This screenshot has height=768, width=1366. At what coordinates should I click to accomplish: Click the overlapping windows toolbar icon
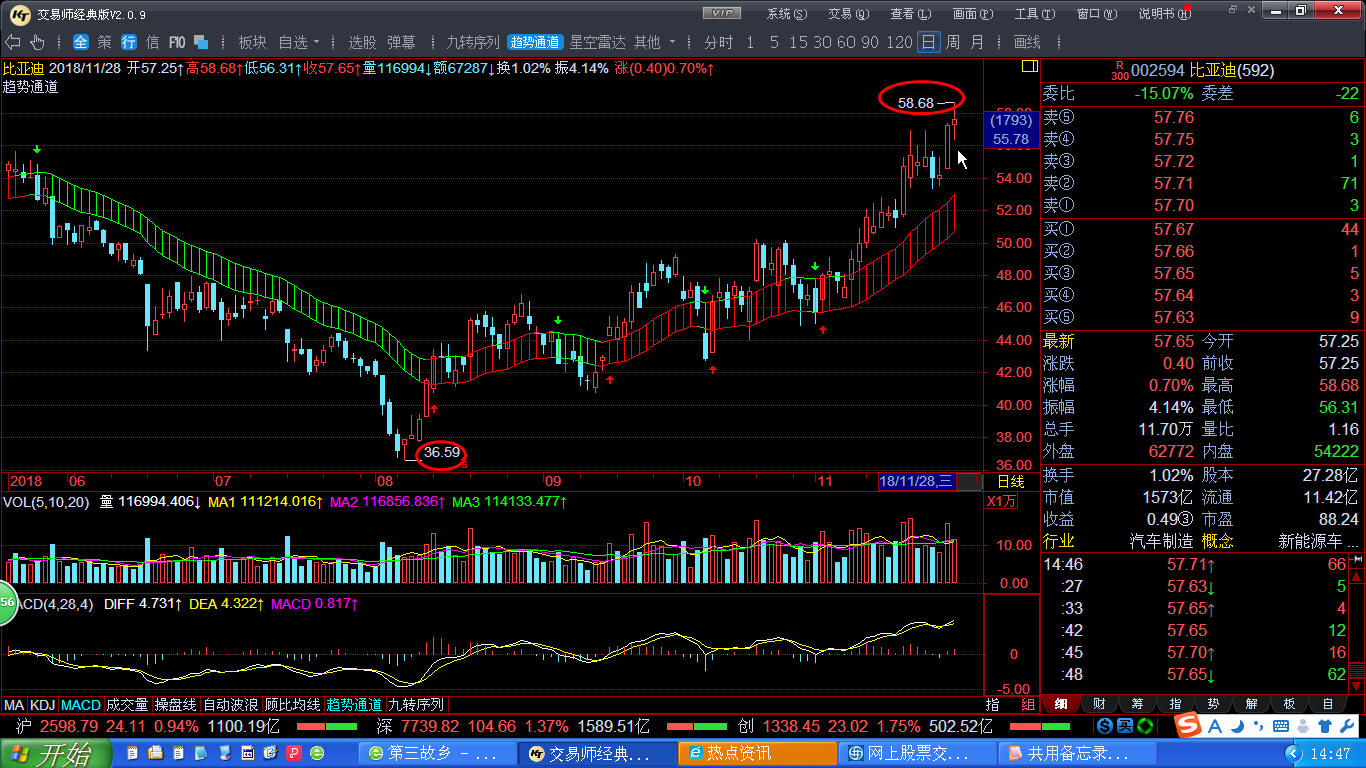pos(201,42)
